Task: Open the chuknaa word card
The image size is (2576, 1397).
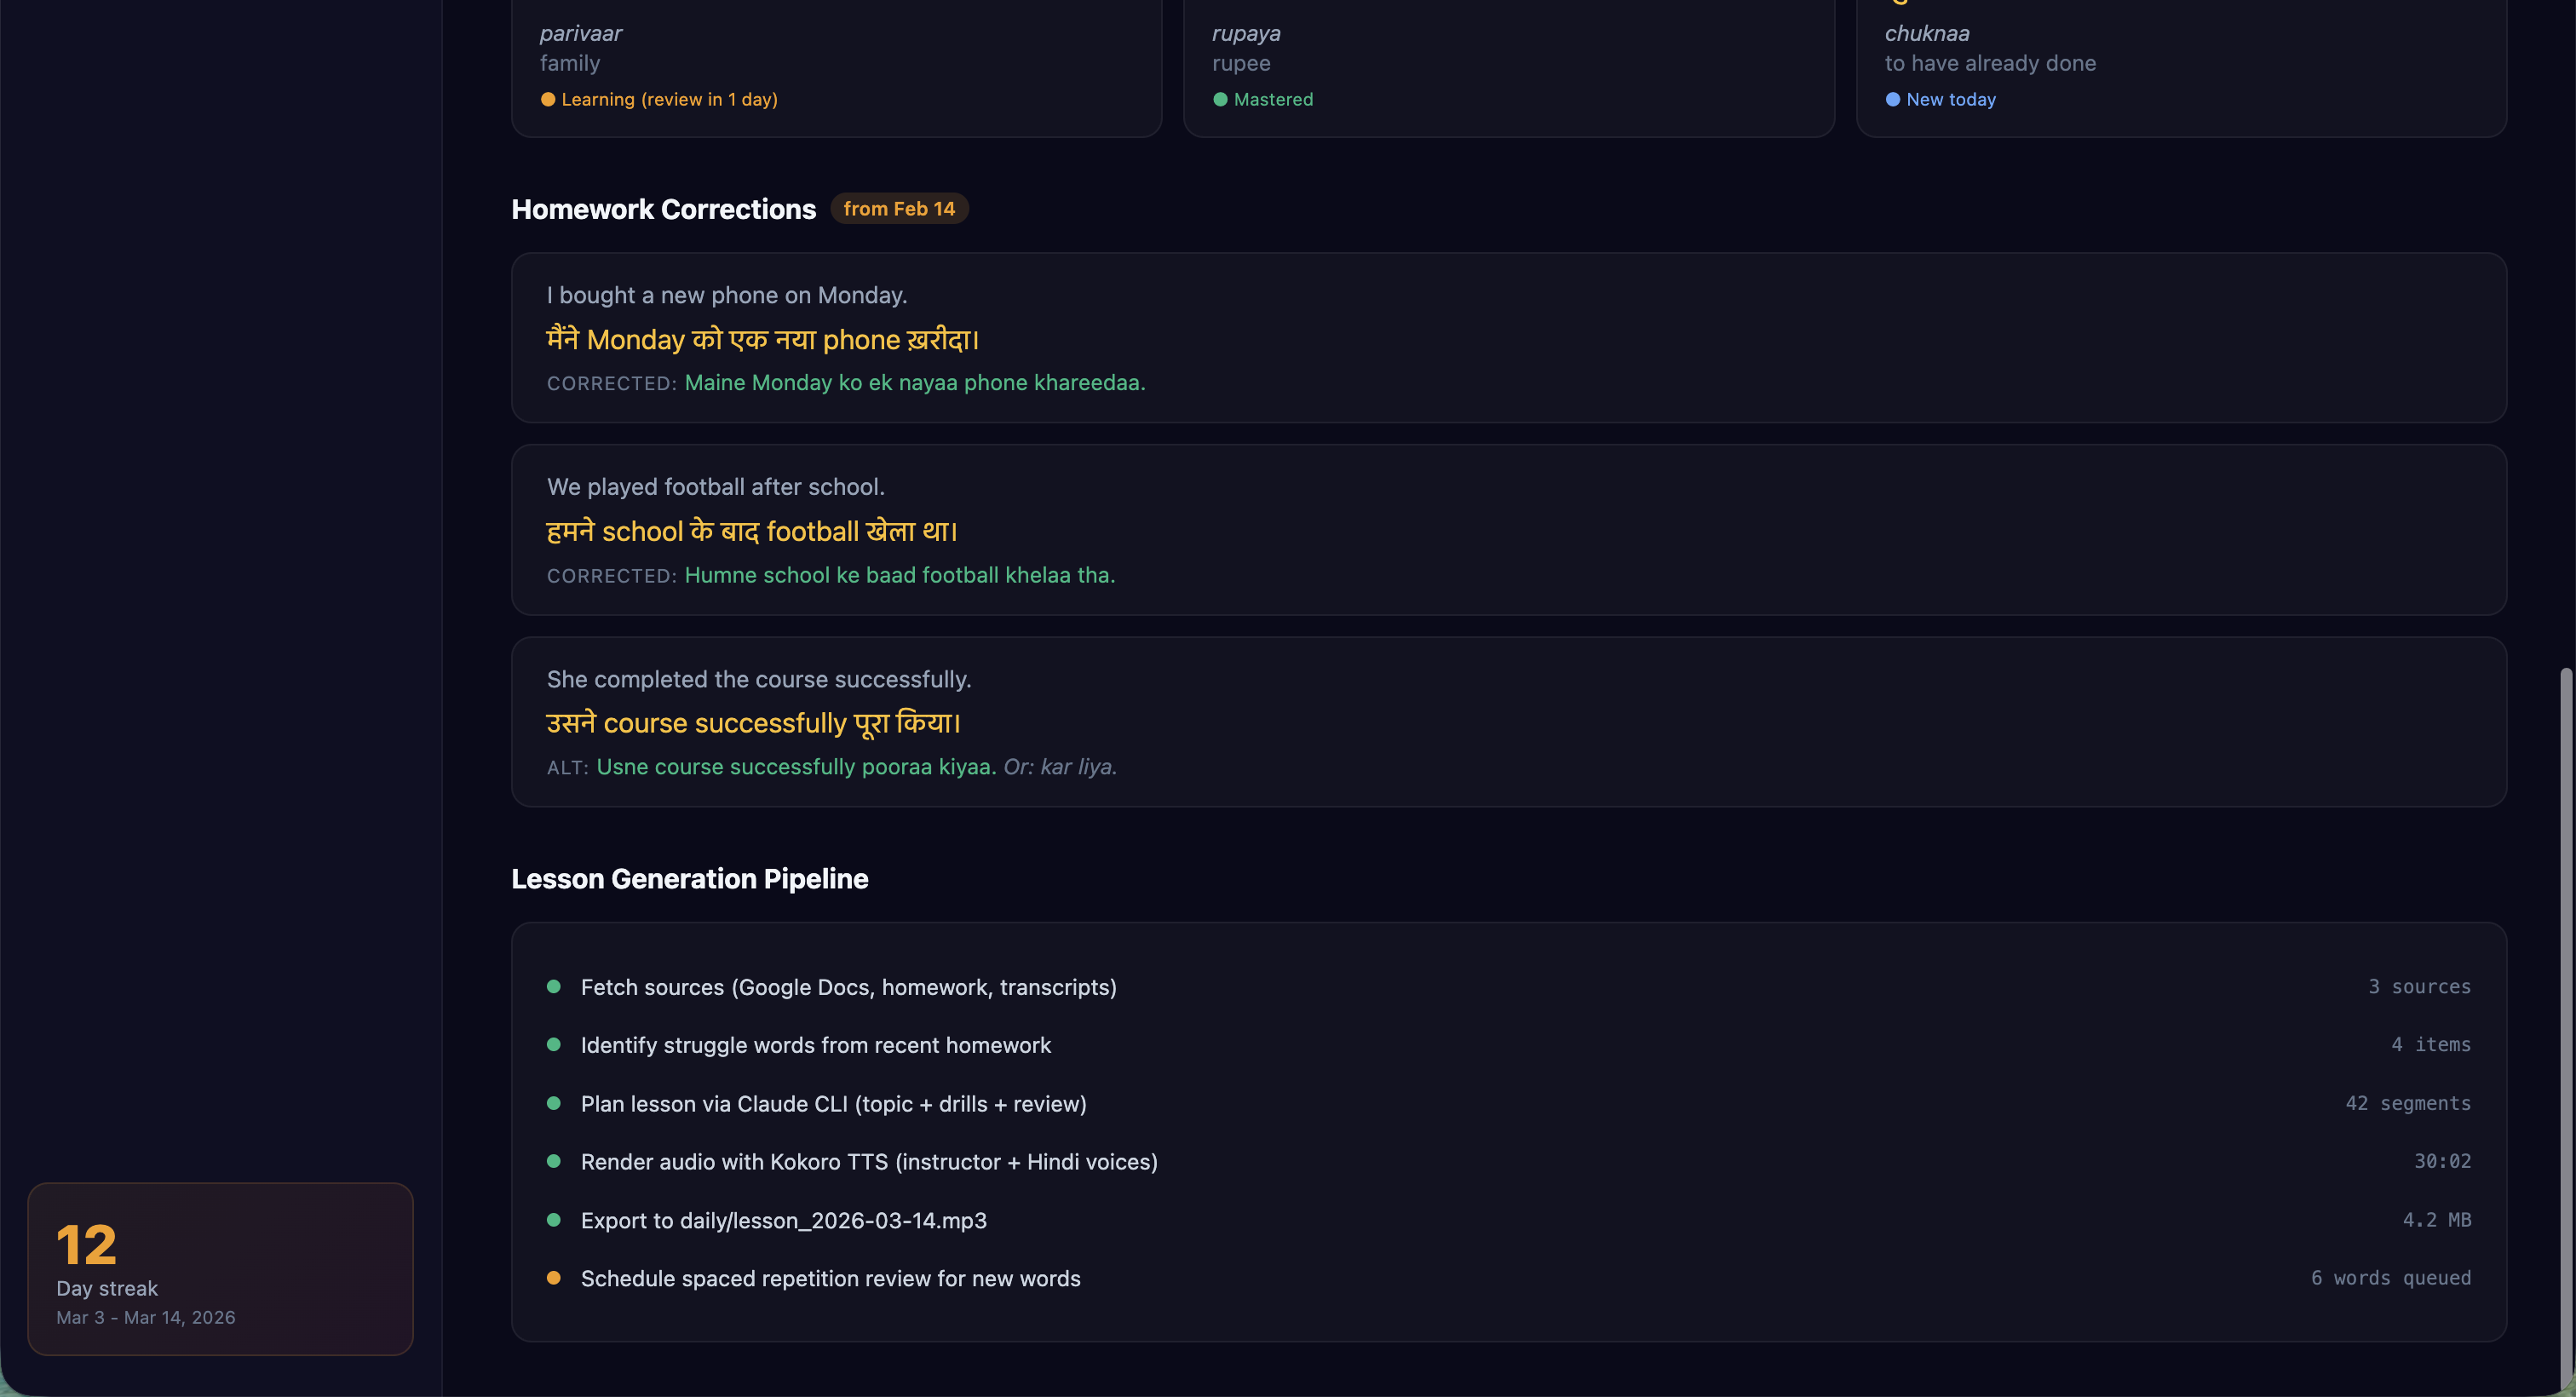Action: pos(2180,65)
